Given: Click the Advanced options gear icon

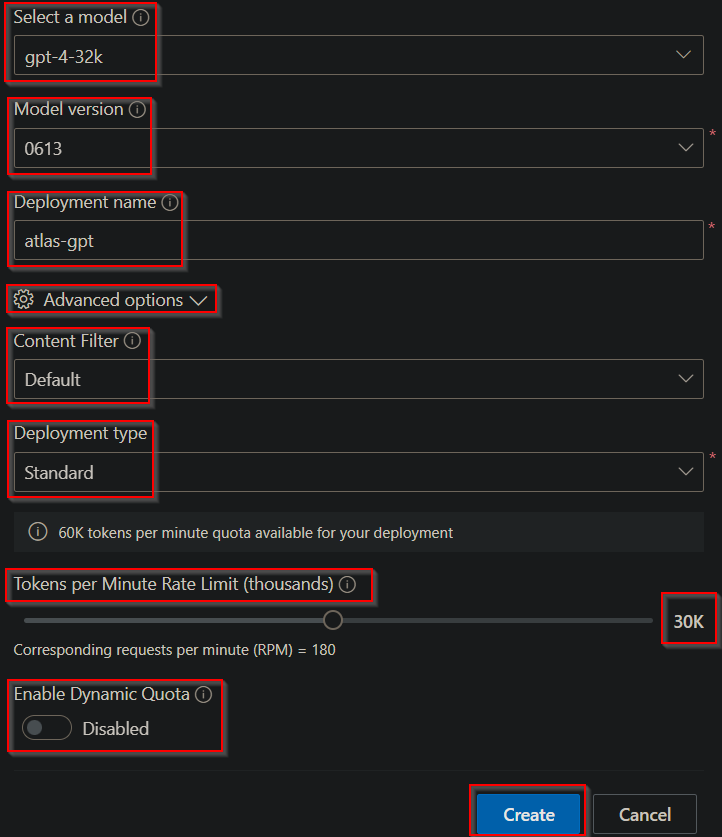Looking at the screenshot, I should (24, 300).
